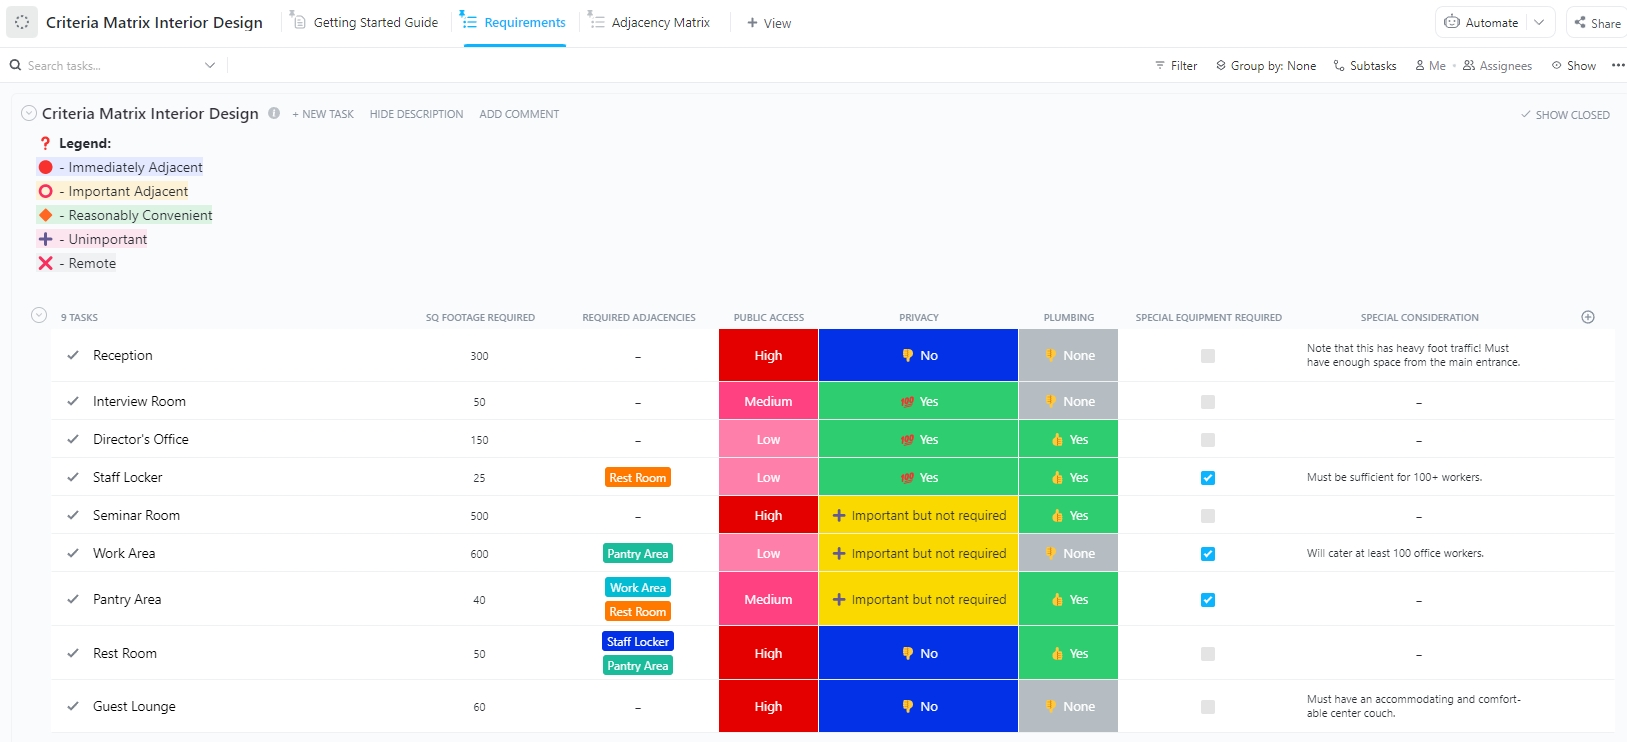1627x742 pixels.
Task: Open the Privacy dropdown for Seminar Room
Action: tap(918, 515)
